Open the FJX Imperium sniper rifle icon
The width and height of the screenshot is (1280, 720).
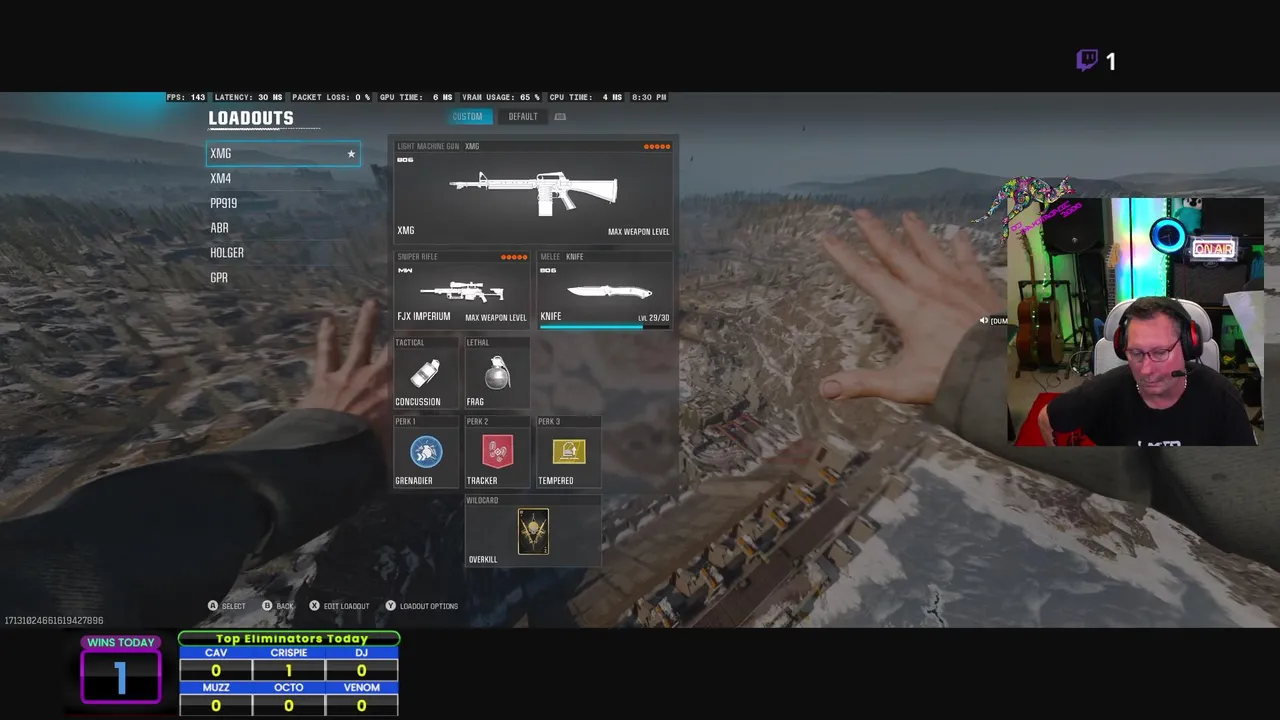click(462, 291)
